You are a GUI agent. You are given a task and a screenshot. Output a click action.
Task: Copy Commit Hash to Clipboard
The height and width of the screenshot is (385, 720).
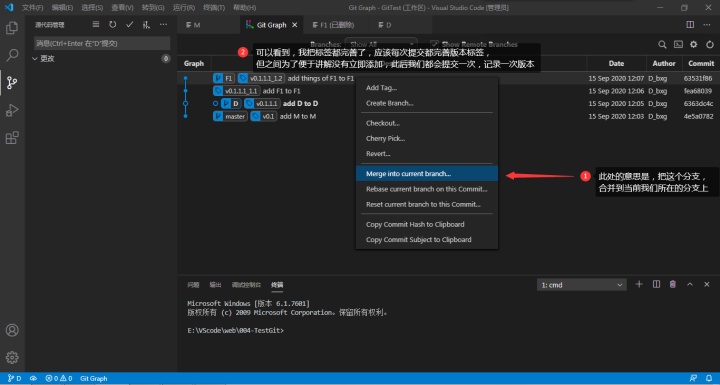(x=427, y=224)
